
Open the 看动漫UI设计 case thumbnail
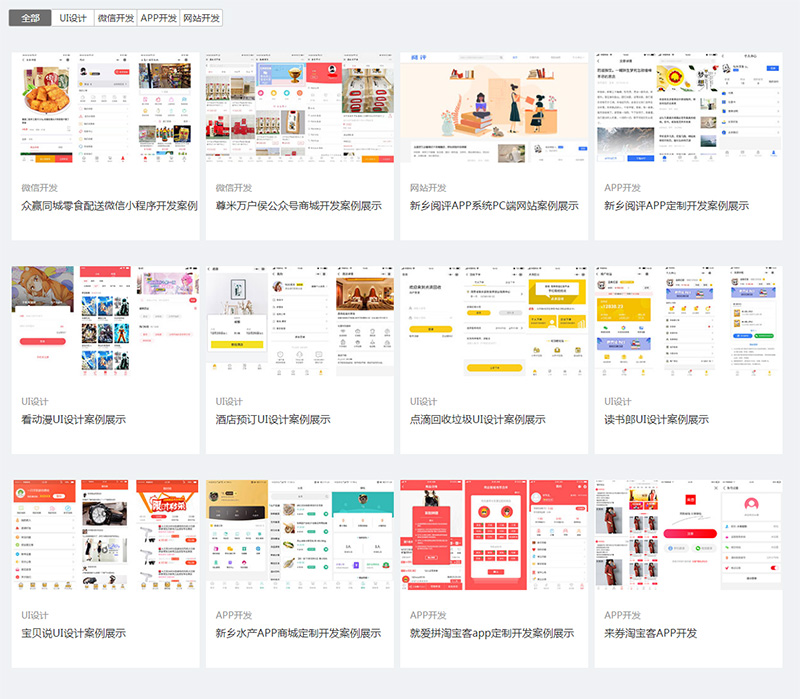(x=105, y=322)
